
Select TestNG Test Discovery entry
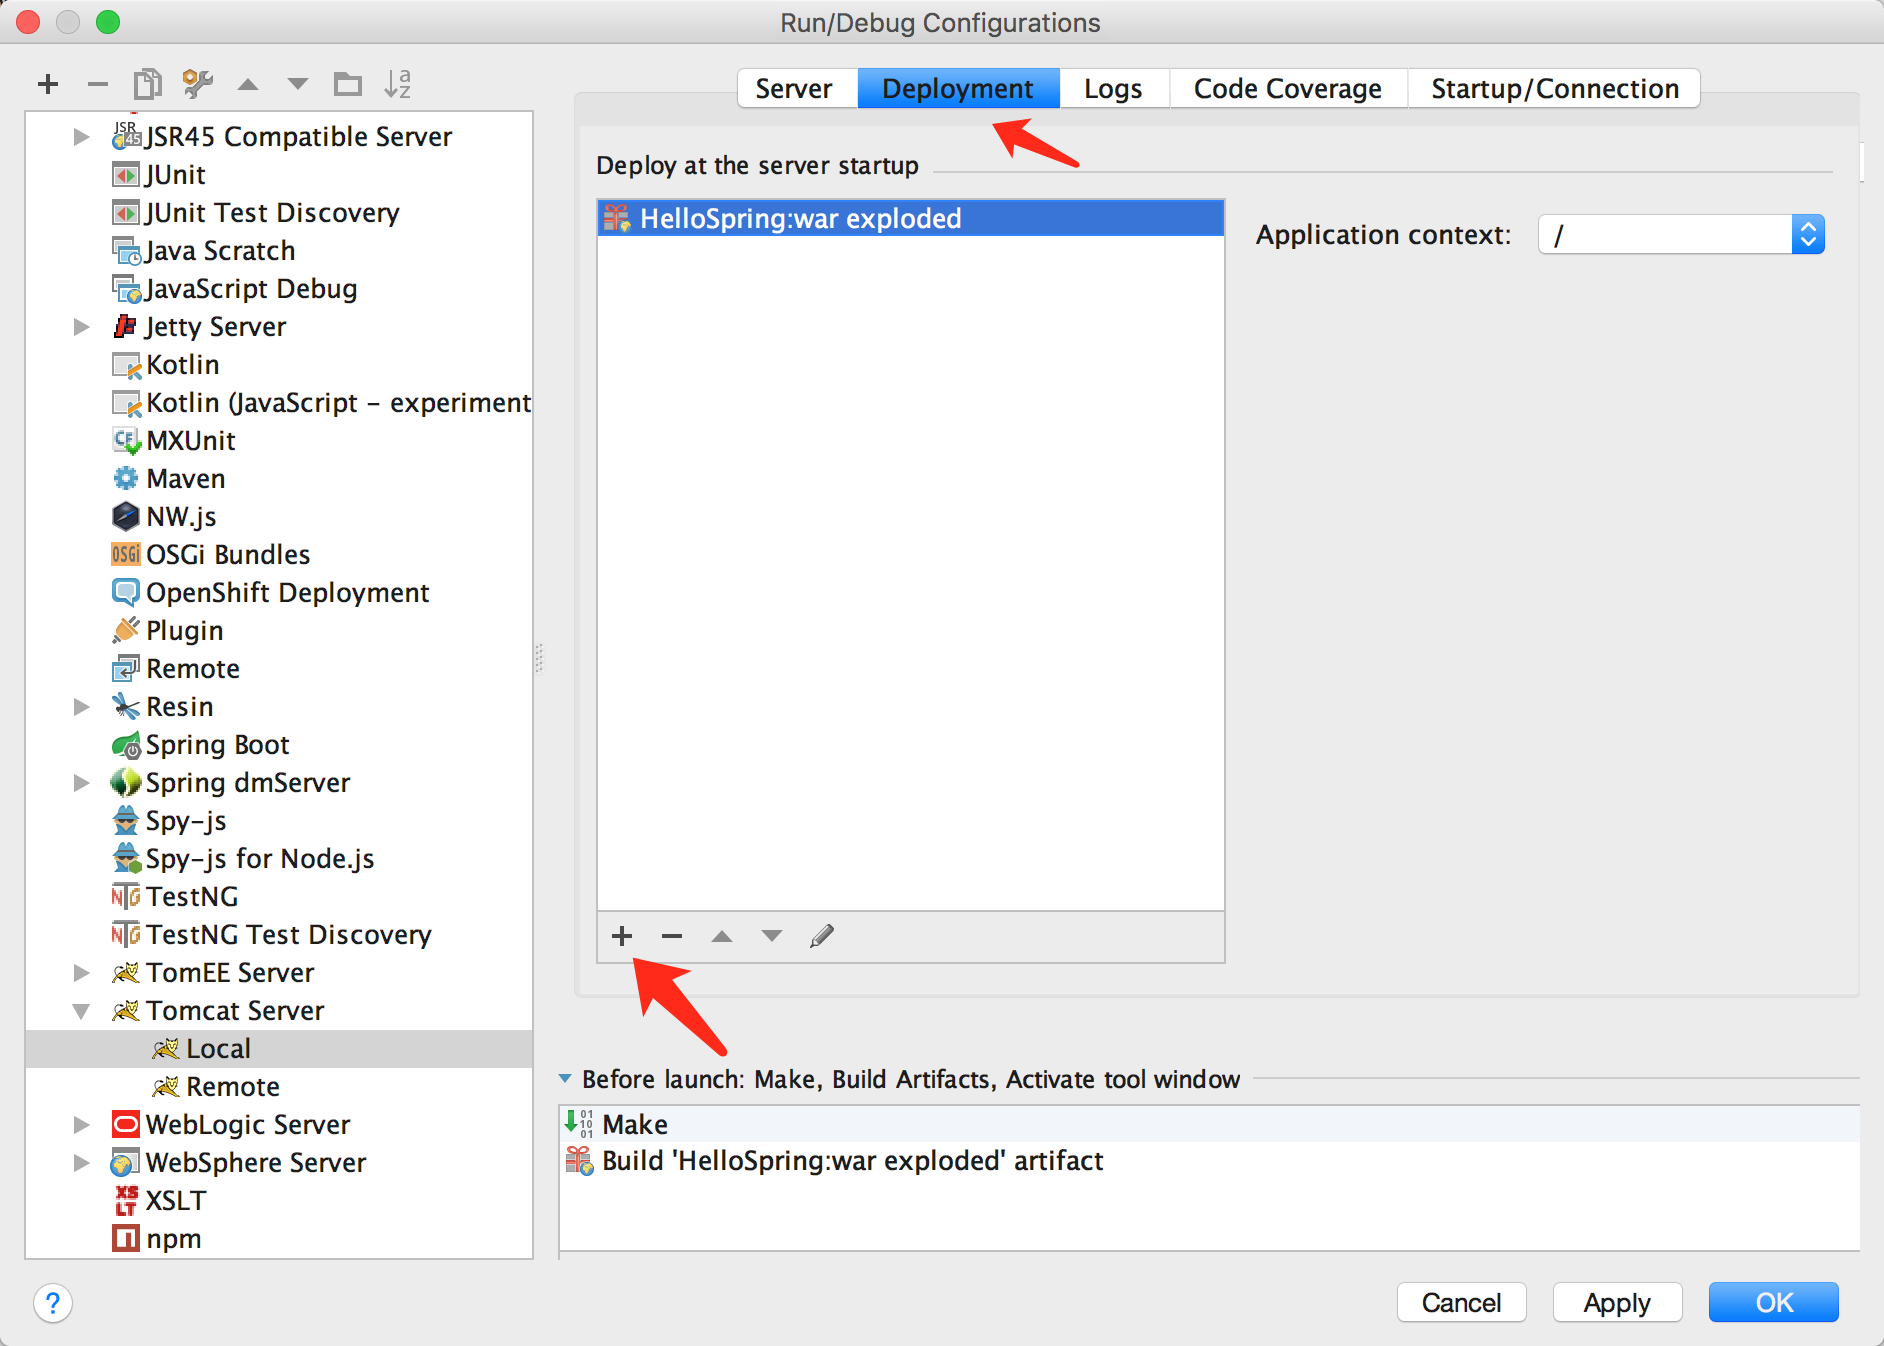click(279, 935)
